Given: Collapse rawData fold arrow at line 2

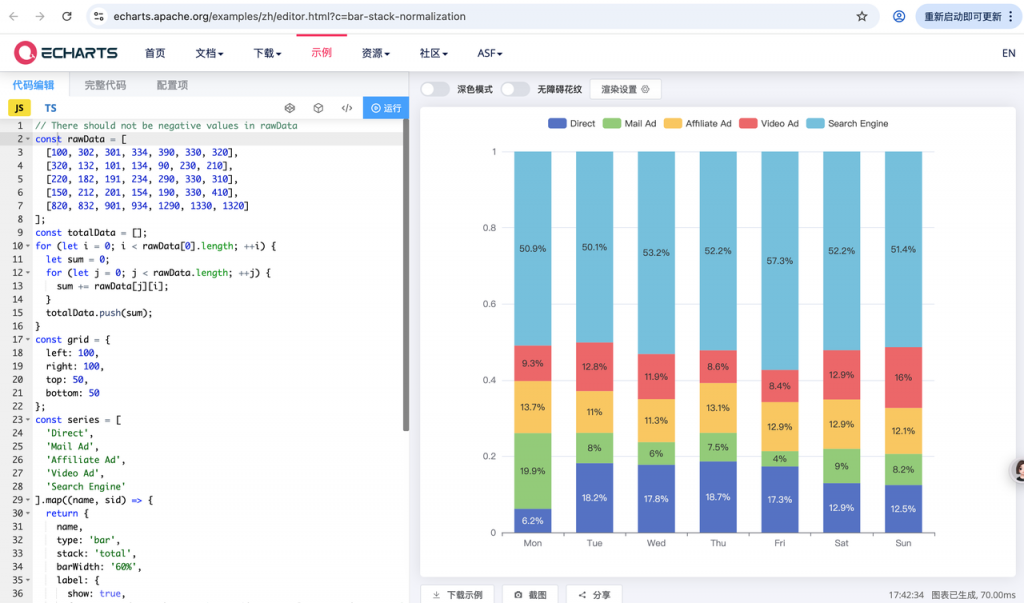Looking at the screenshot, I should 27,139.
